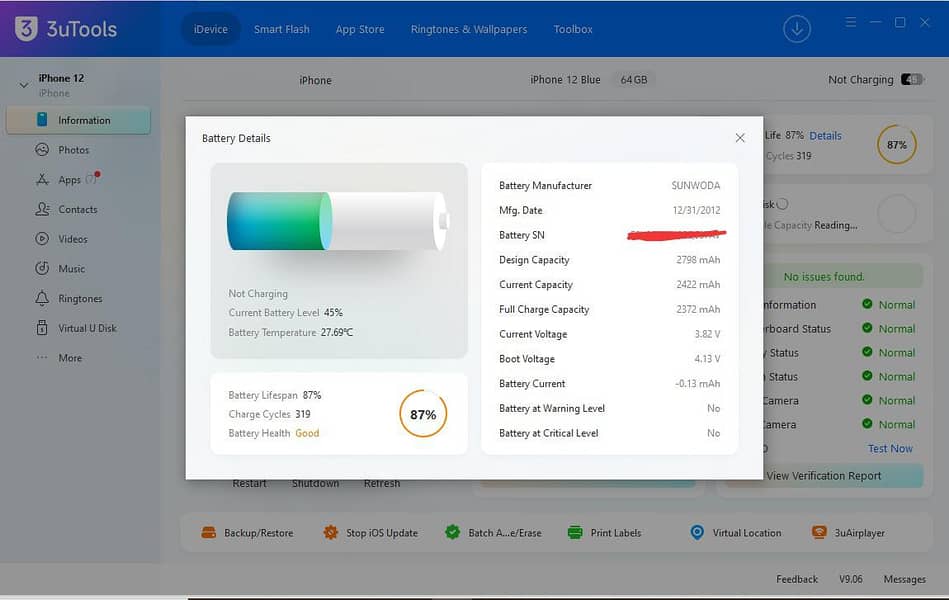Viewport: 949px width, 600px height.
Task: Click the green check beside Information Normal
Action: point(867,304)
